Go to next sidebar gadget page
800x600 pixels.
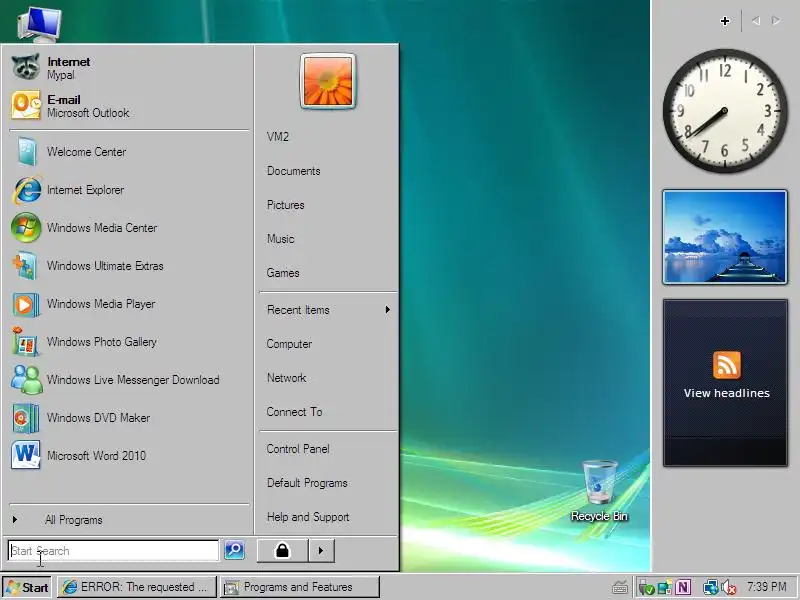pyautogui.click(x=776, y=21)
